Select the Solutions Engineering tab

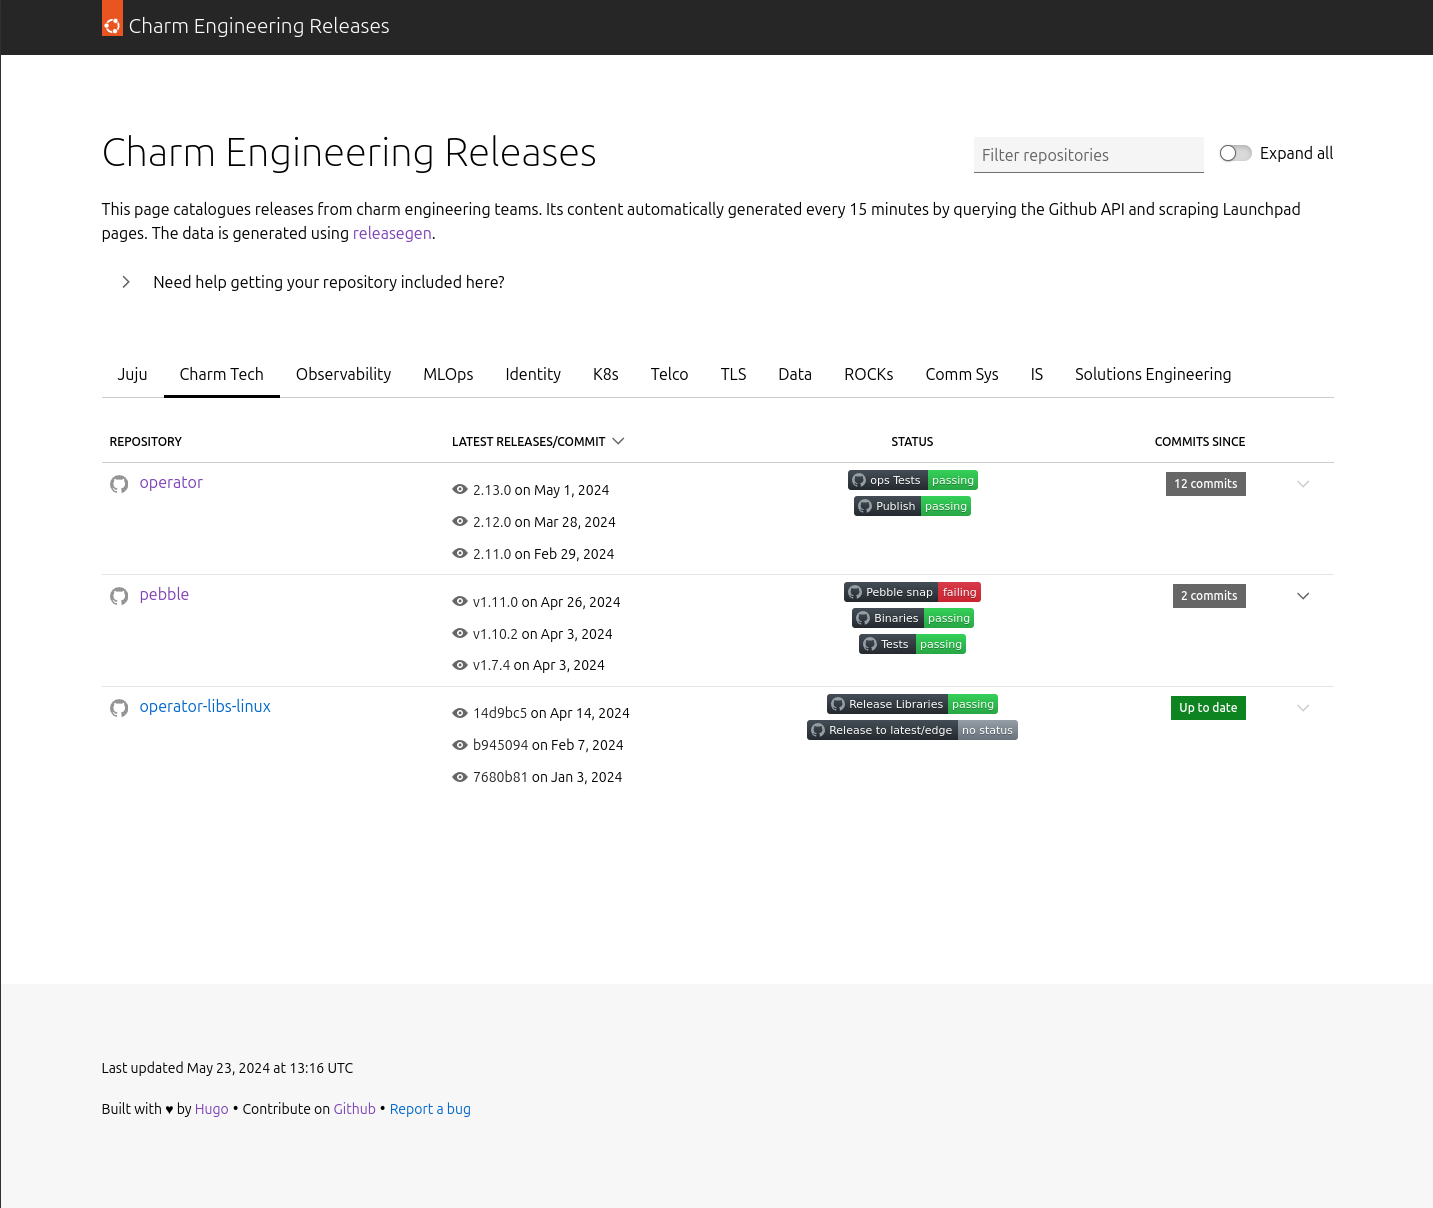[1152, 374]
